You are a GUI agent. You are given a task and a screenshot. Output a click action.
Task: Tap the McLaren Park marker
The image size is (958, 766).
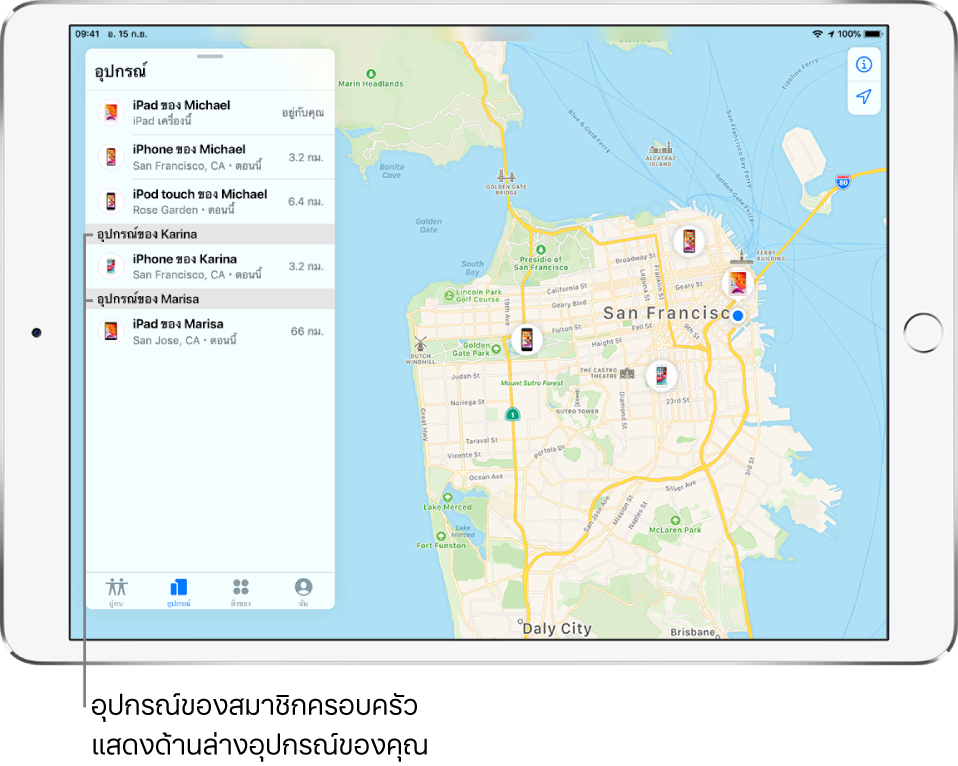675,520
